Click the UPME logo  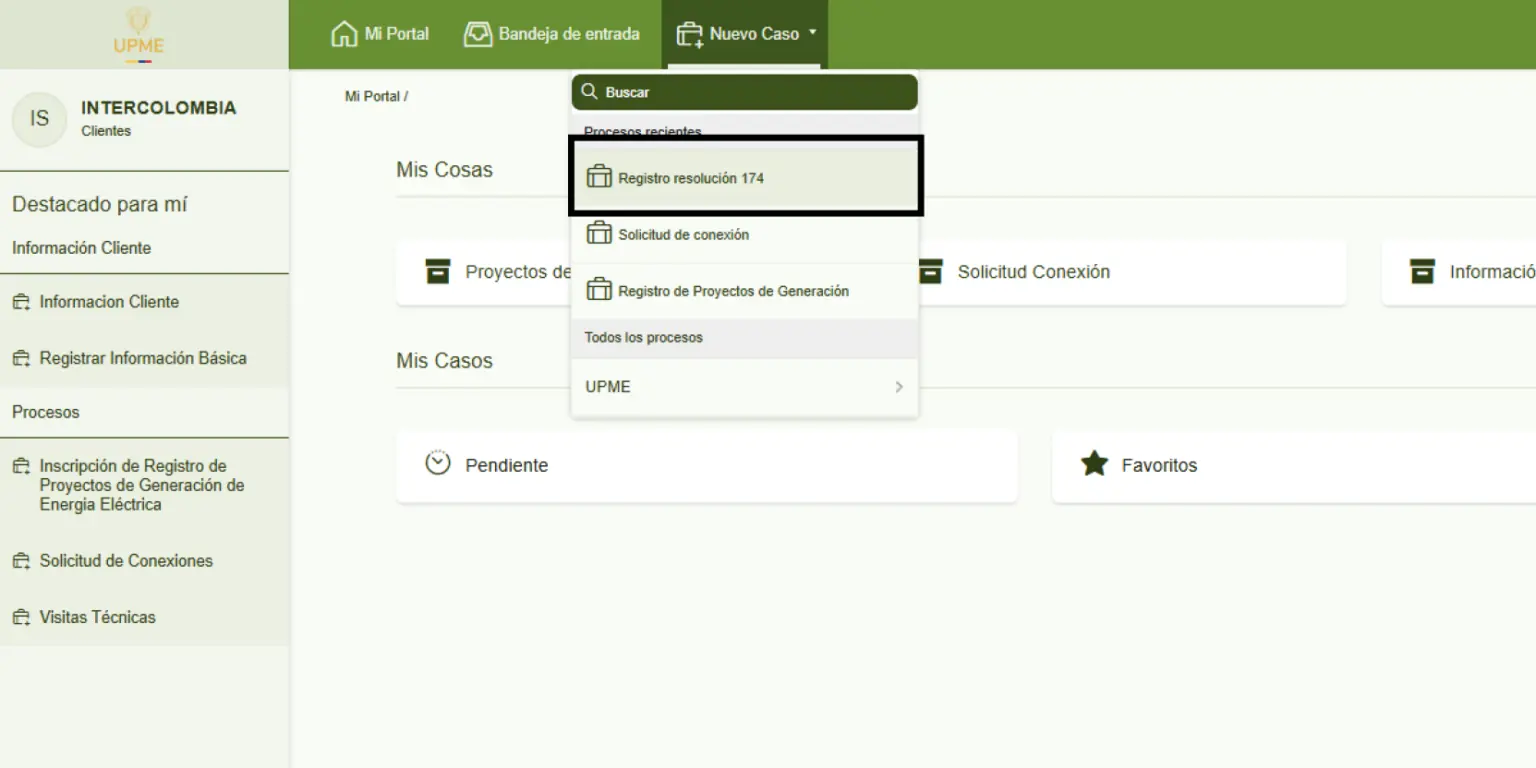pos(139,34)
